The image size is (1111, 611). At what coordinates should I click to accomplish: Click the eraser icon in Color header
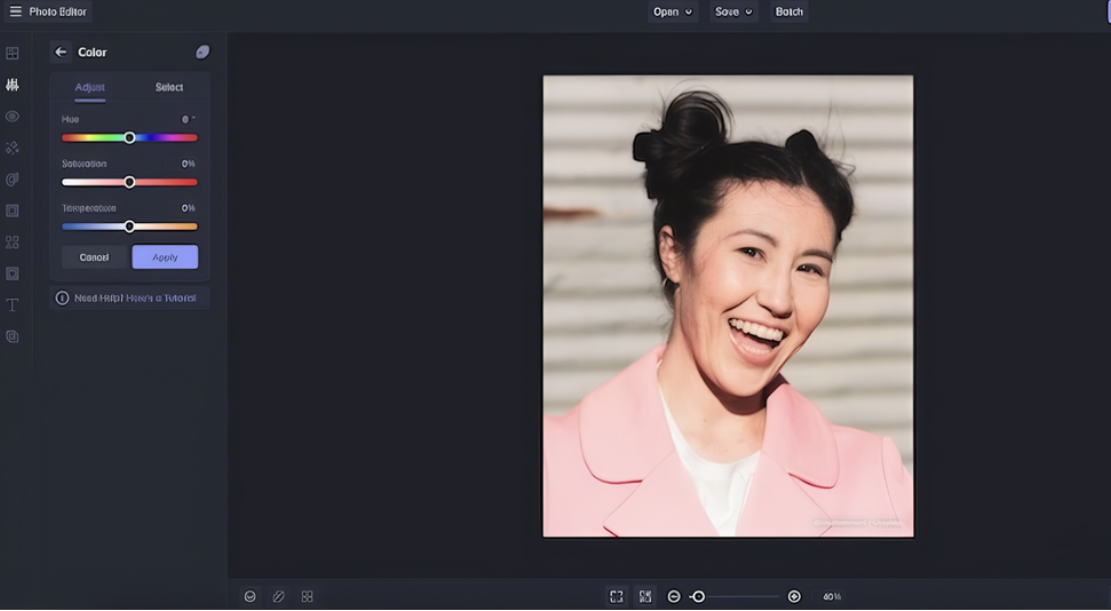click(203, 52)
